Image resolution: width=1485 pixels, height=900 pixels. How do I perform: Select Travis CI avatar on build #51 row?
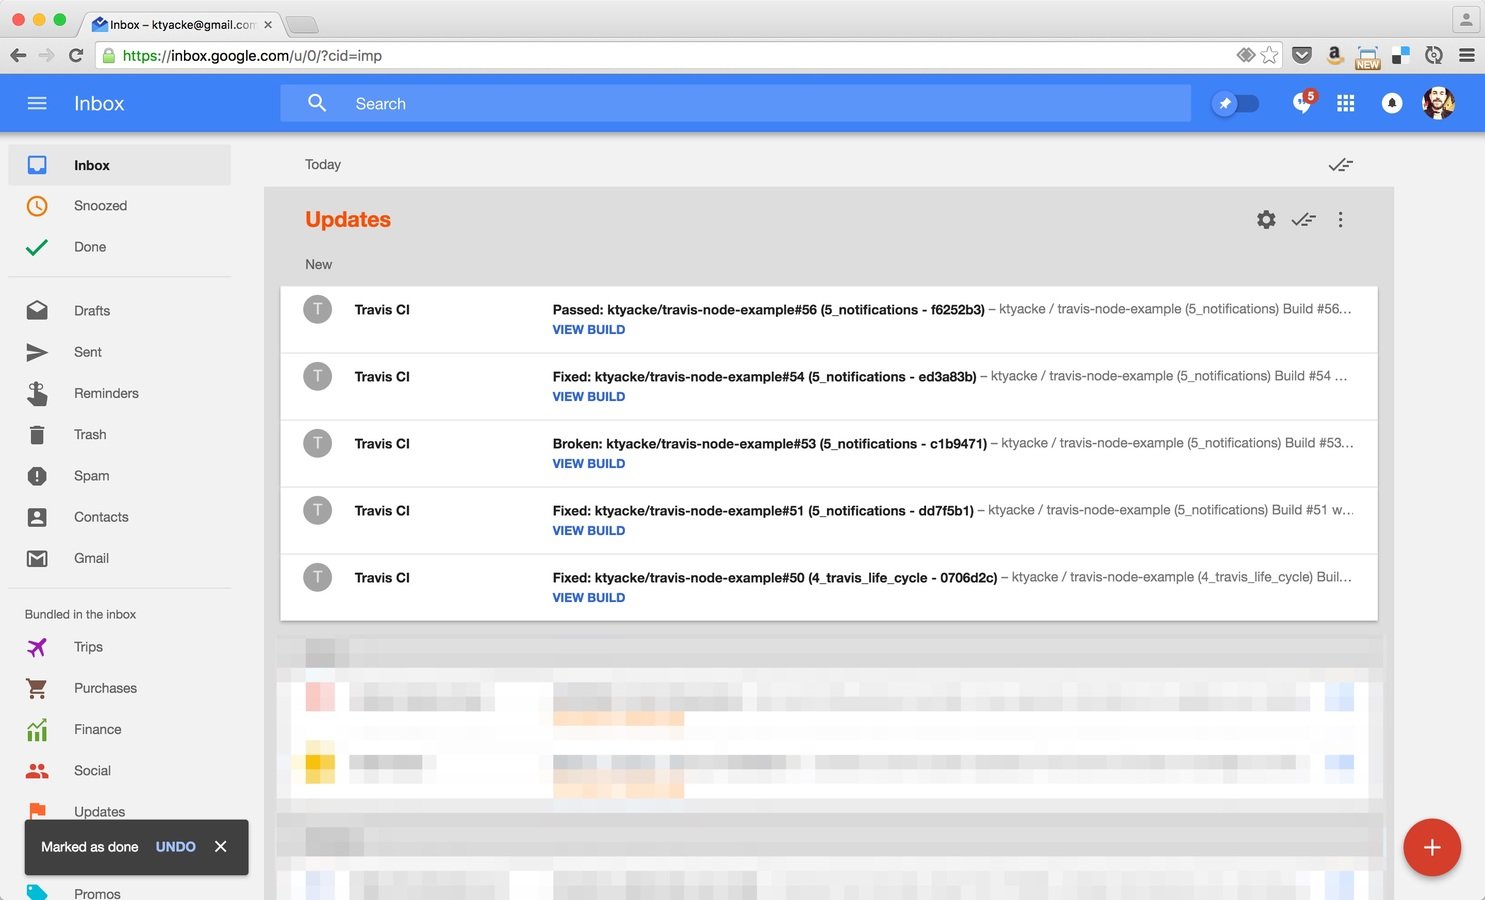tap(318, 510)
